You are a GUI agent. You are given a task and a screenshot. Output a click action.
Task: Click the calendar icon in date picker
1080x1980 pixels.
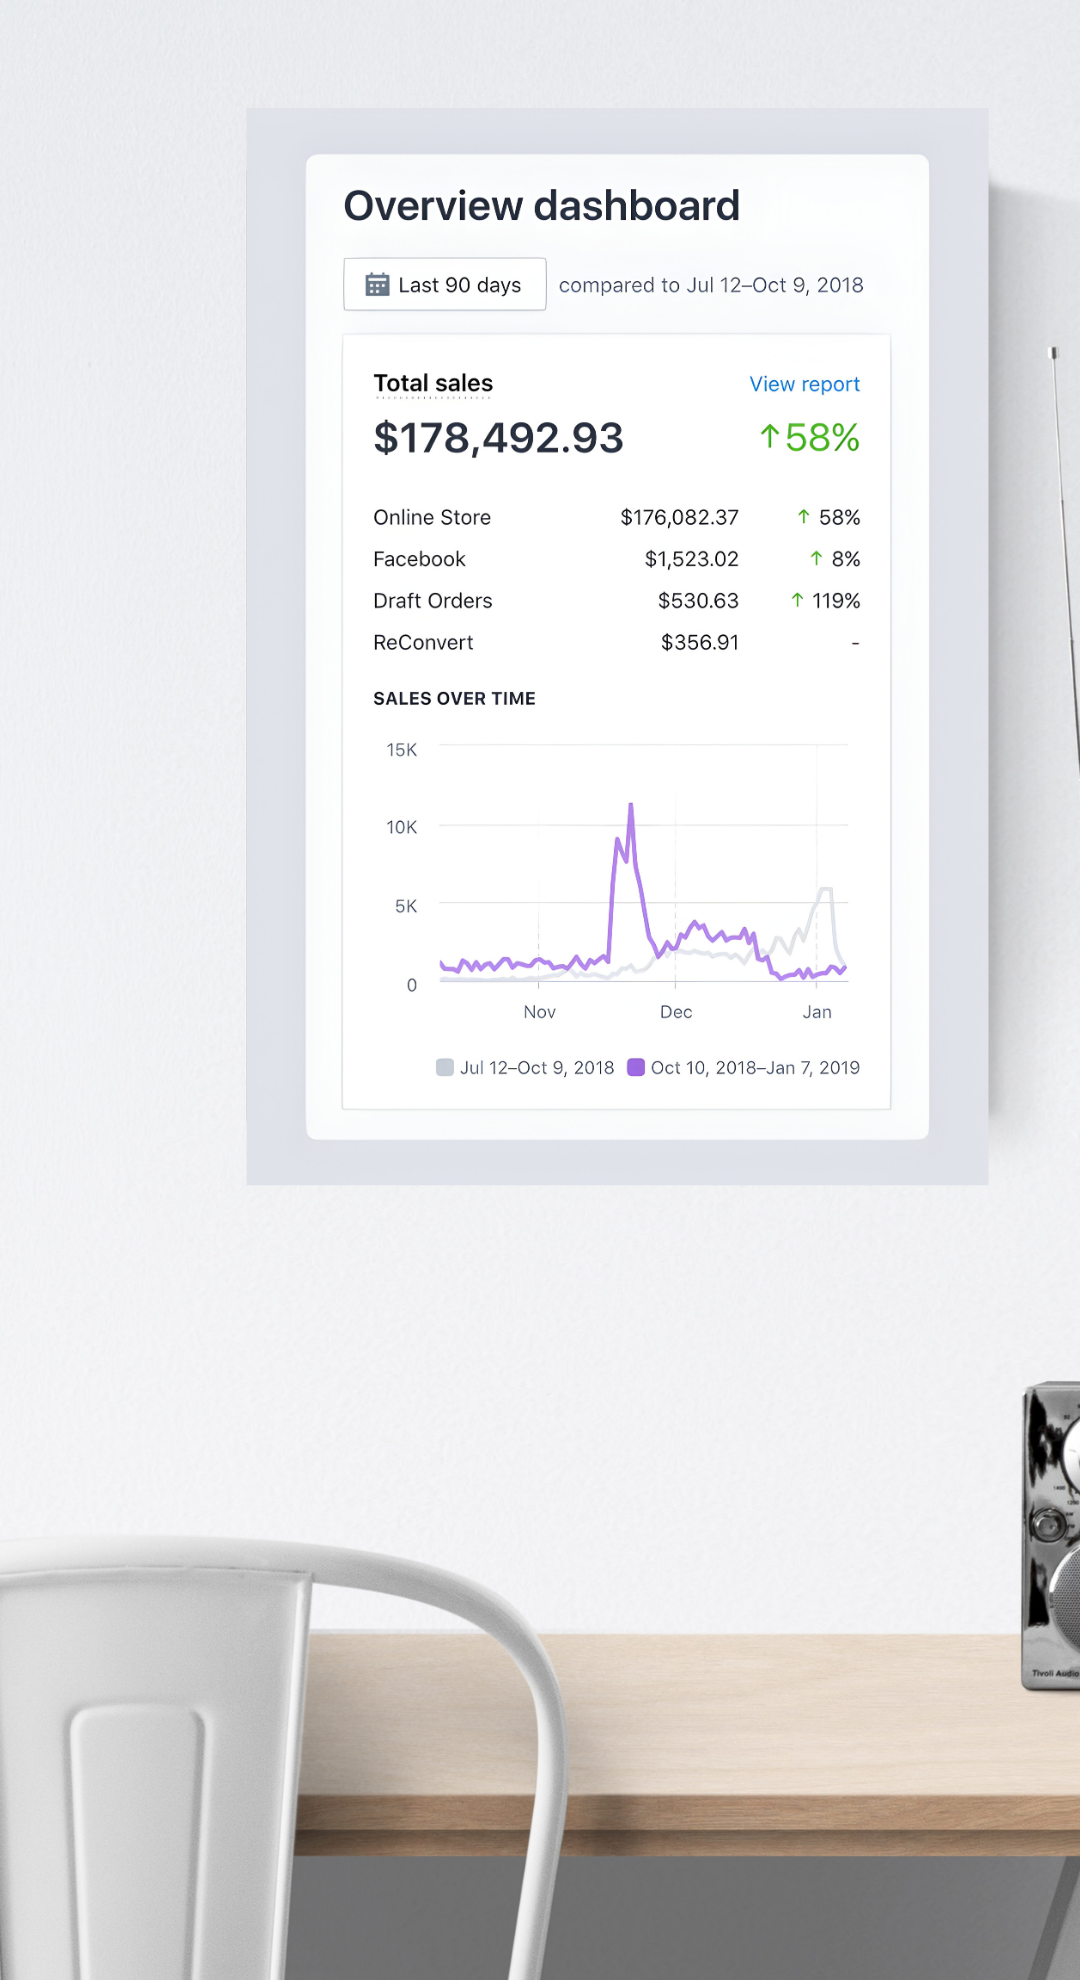click(377, 285)
